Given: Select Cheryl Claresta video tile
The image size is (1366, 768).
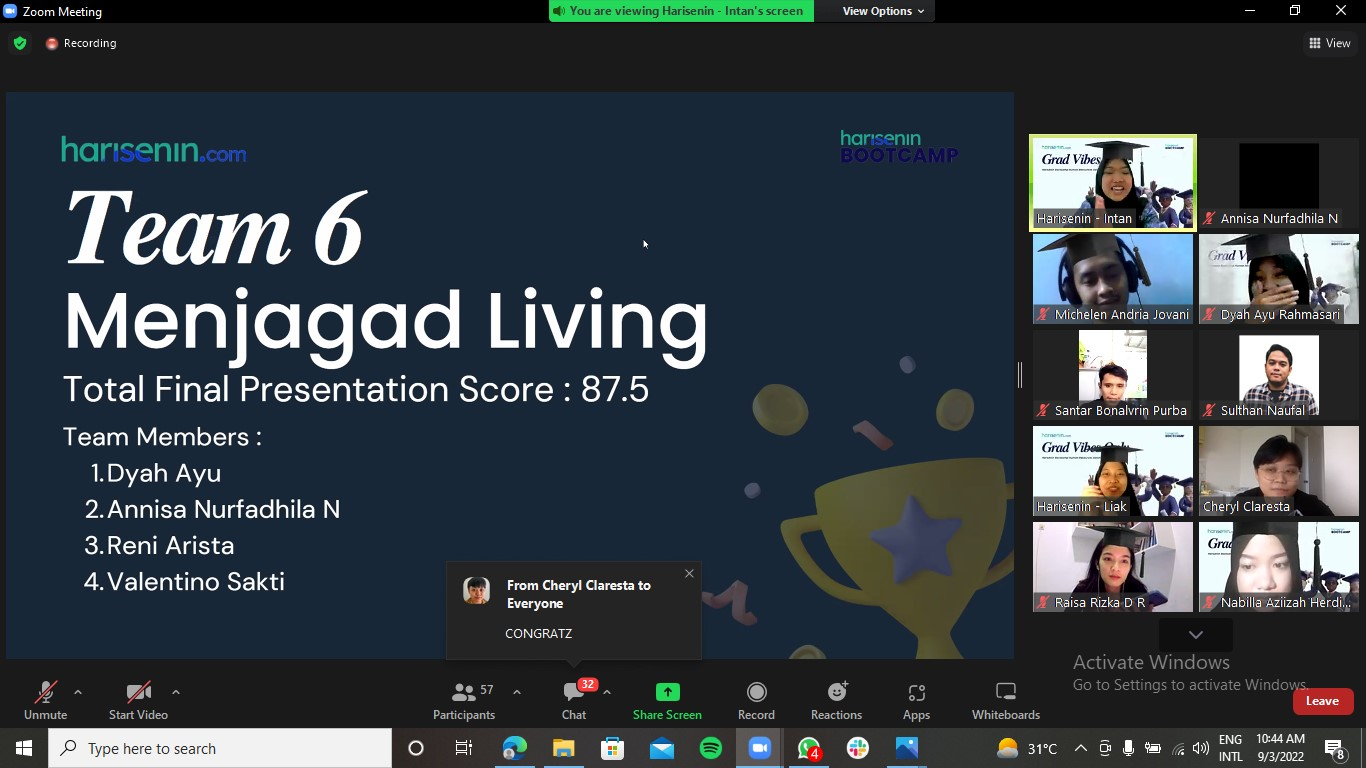Looking at the screenshot, I should pos(1279,471).
